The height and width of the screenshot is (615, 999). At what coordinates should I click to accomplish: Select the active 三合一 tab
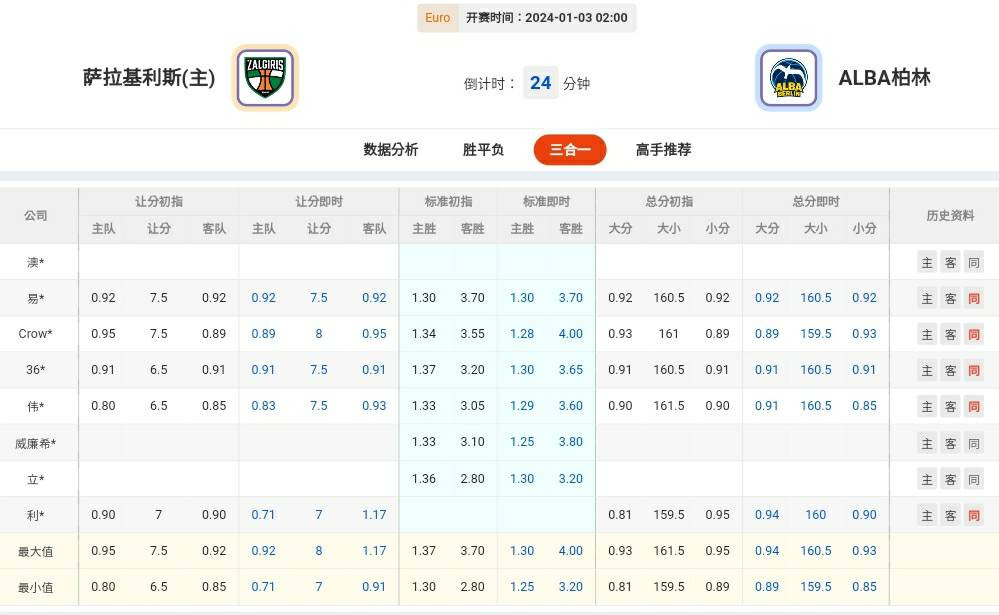(570, 150)
